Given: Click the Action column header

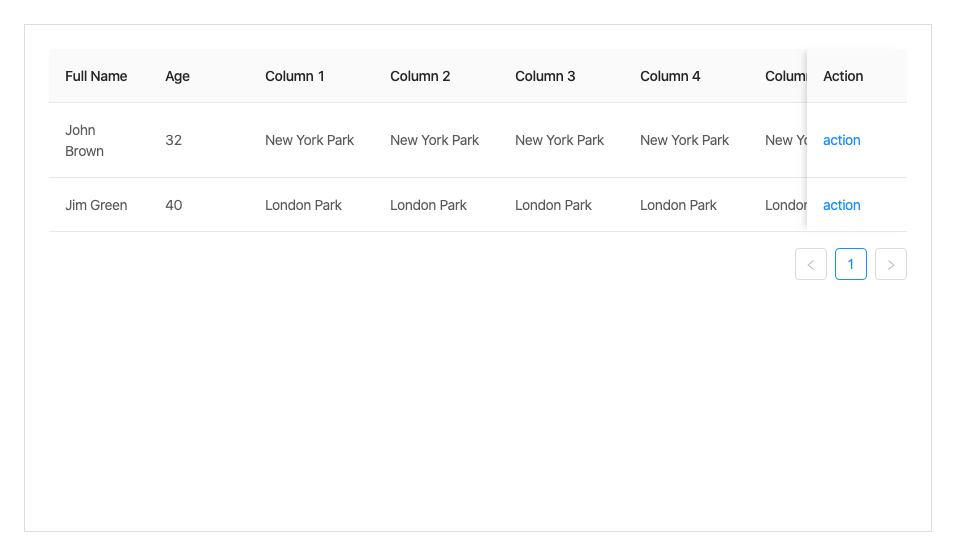Looking at the screenshot, I should pyautogui.click(x=843, y=76).
